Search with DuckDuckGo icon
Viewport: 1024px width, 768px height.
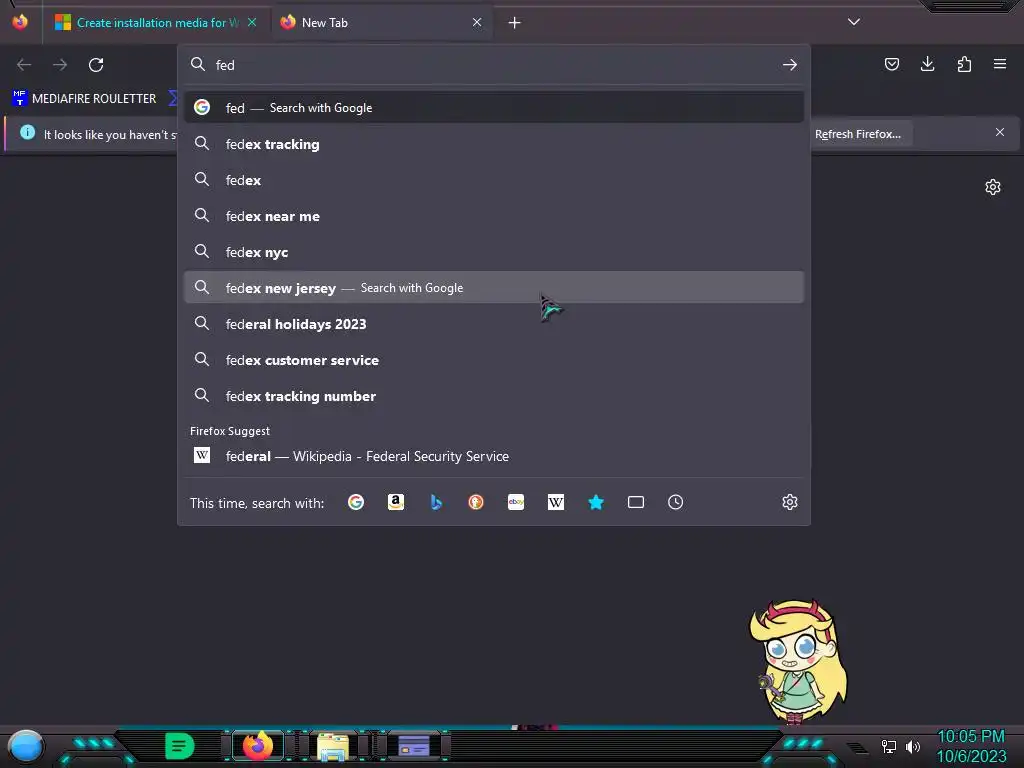coord(476,502)
